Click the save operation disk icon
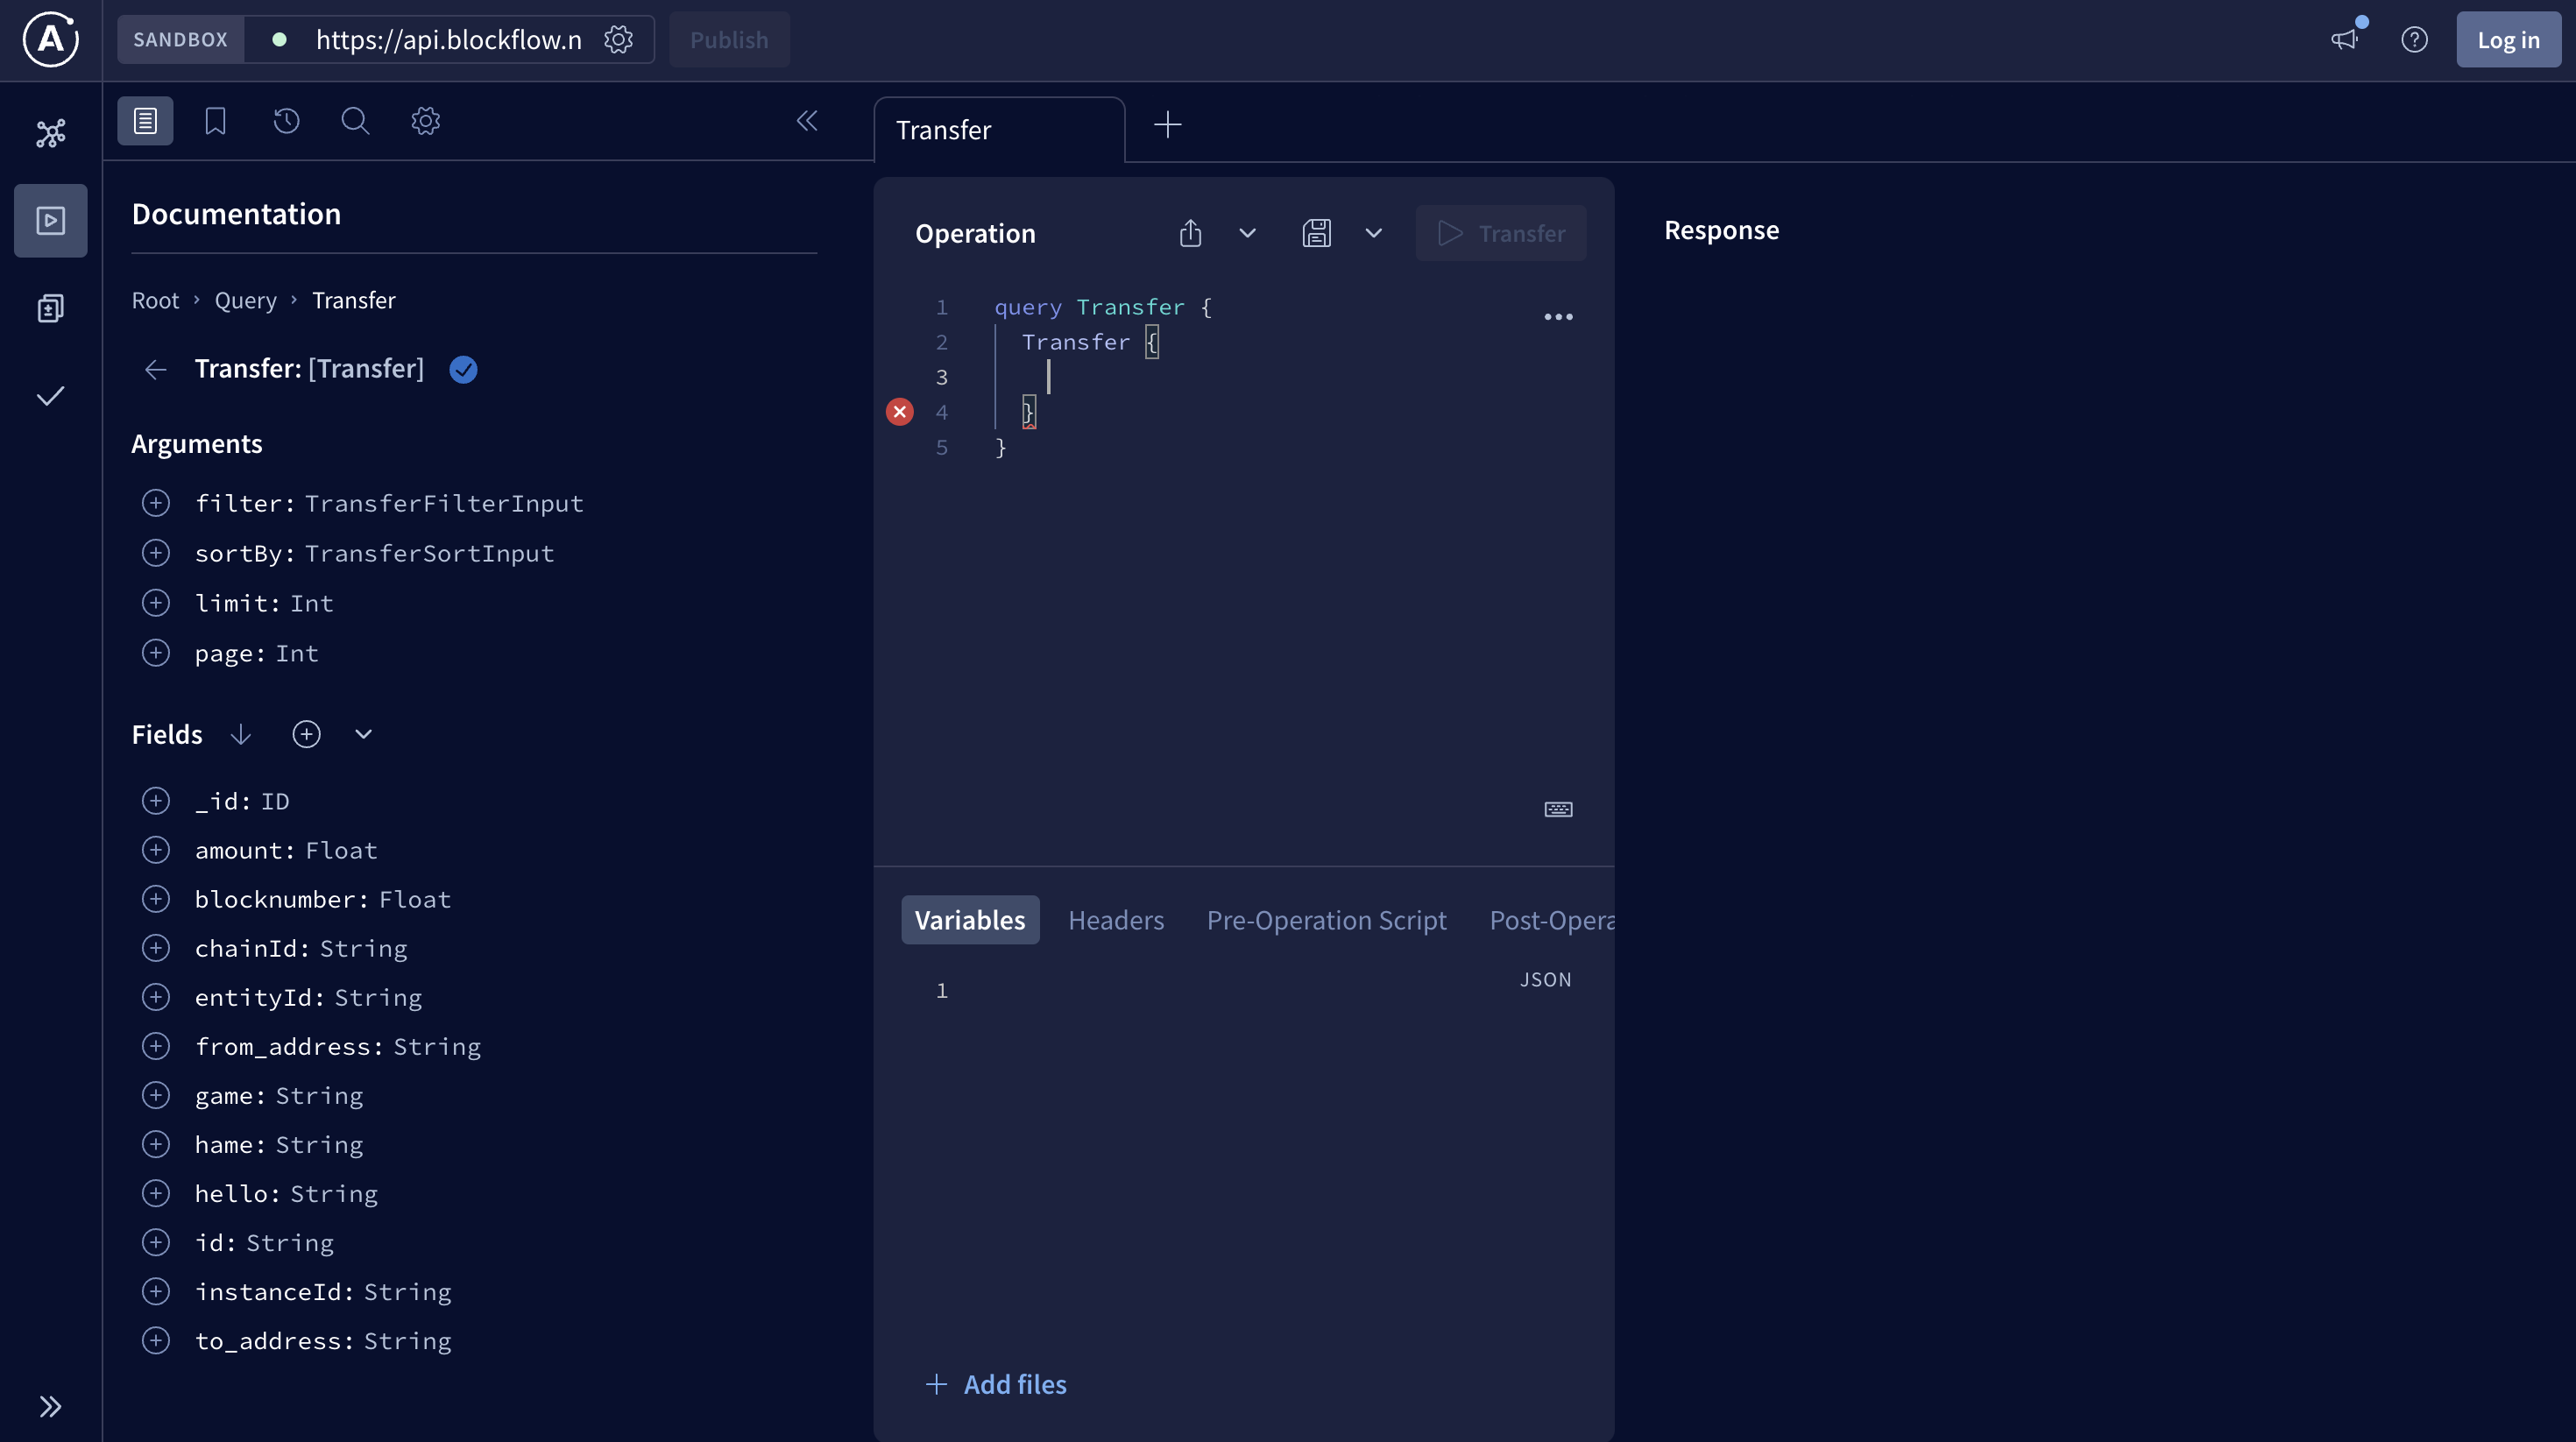This screenshot has height=1442, width=2576. 1316,233
